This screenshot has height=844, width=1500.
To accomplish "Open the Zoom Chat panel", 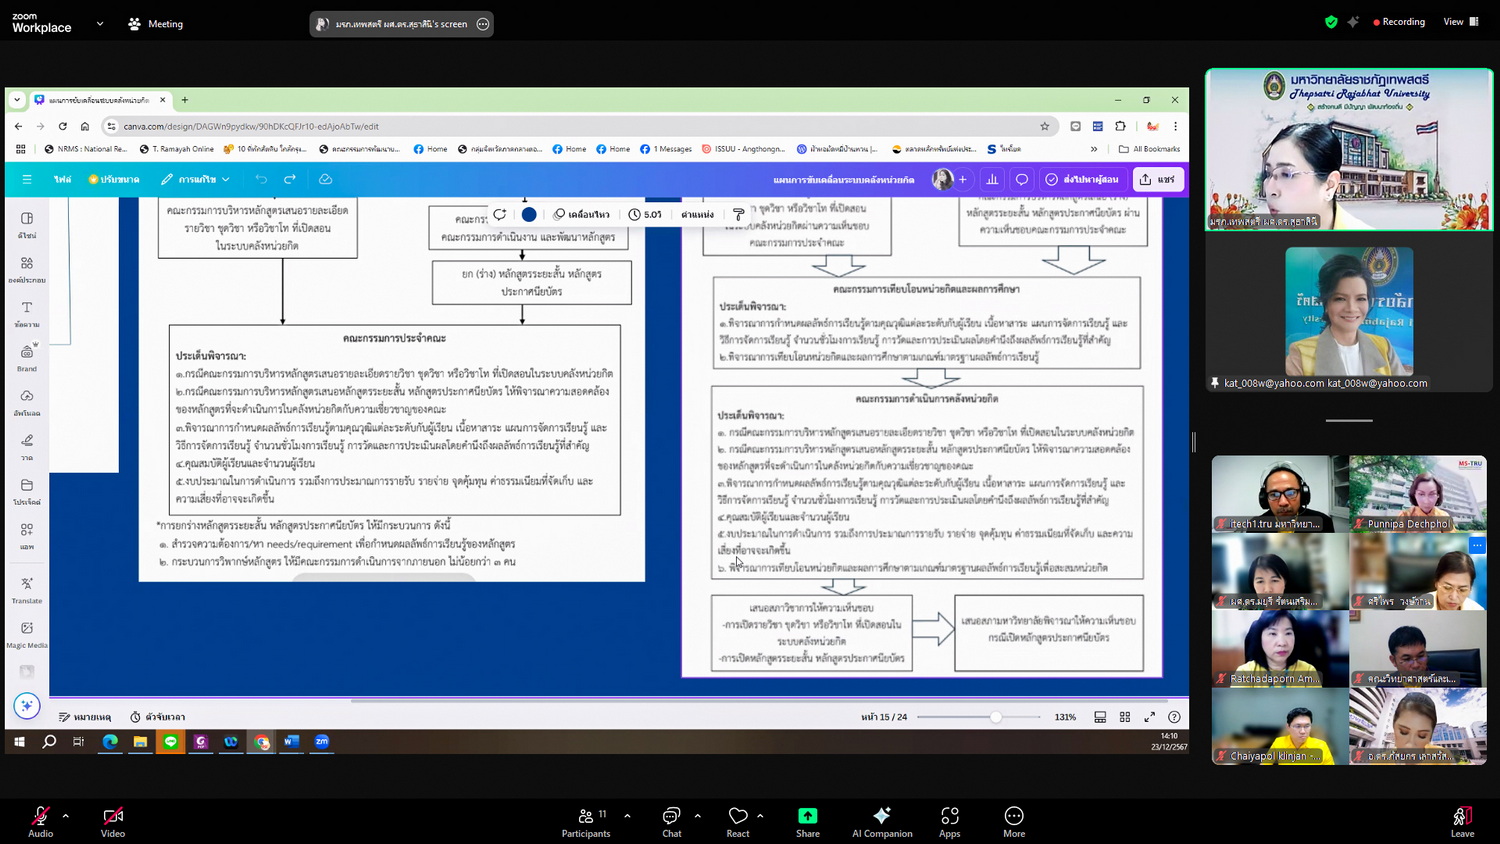I will click(x=671, y=821).
